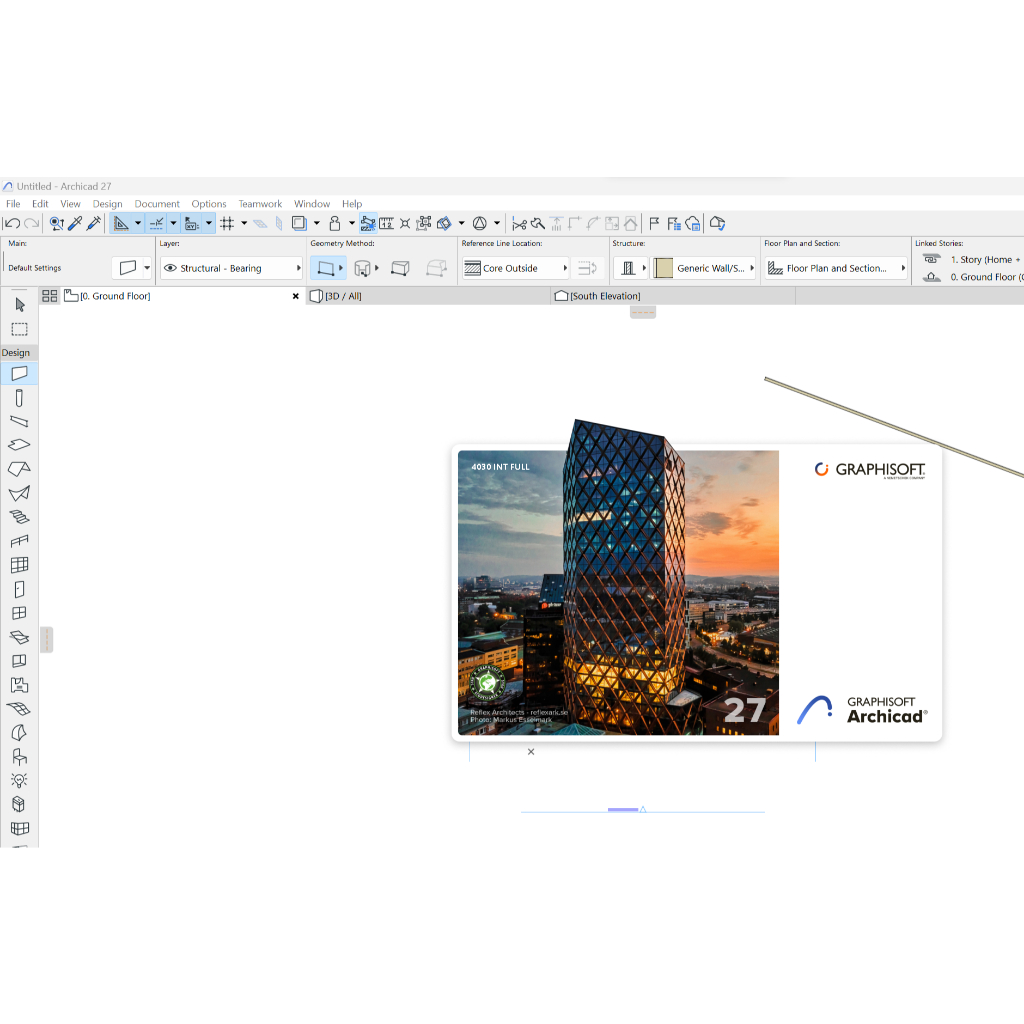Open the Structural - Bearing layer dropdown
This screenshot has width=1024, height=1024.
pyautogui.click(x=298, y=268)
